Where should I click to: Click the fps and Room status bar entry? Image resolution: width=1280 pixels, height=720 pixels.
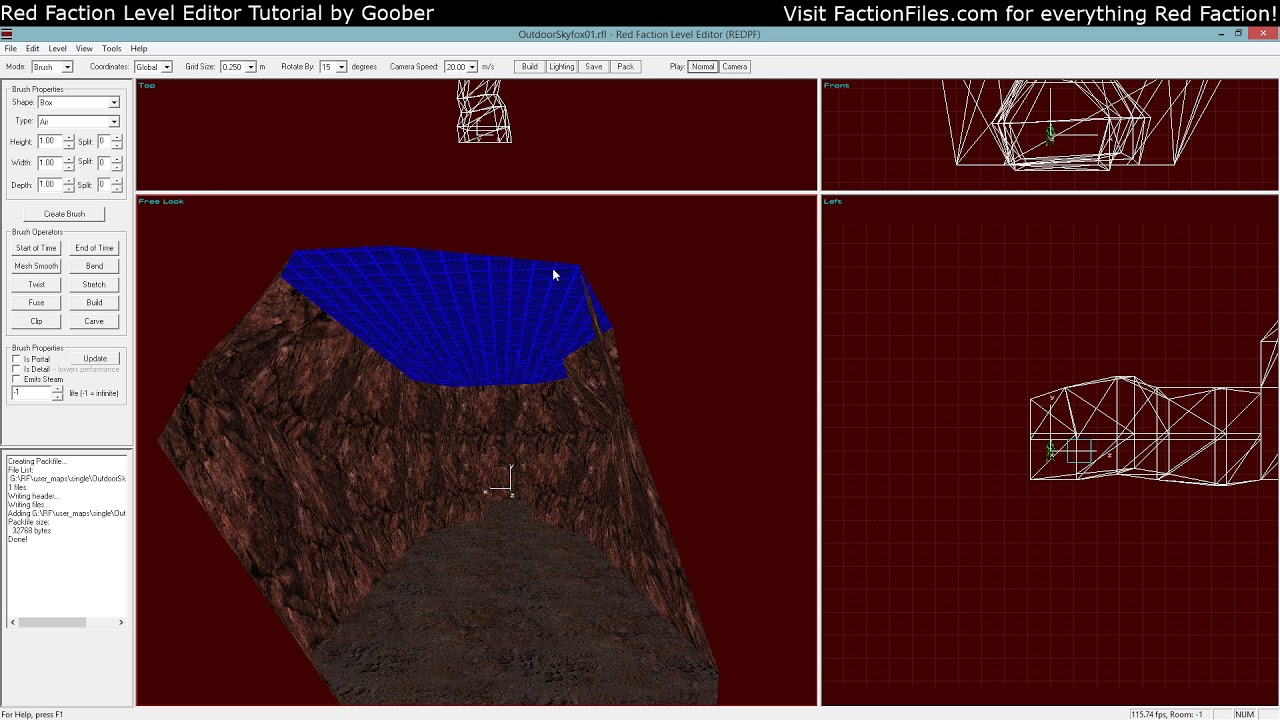1166,715
